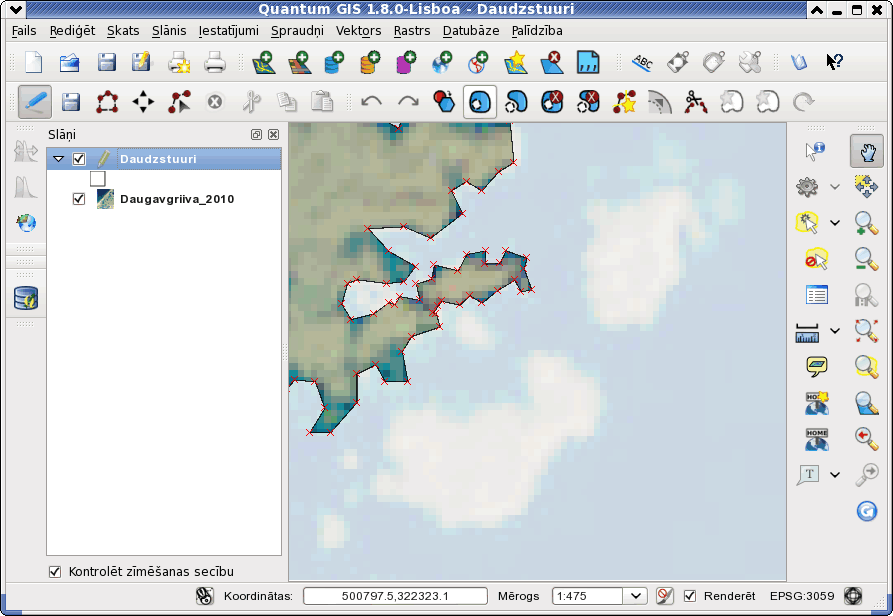Image resolution: width=893 pixels, height=616 pixels.
Task: Open the What's This help cursor
Action: 834,62
